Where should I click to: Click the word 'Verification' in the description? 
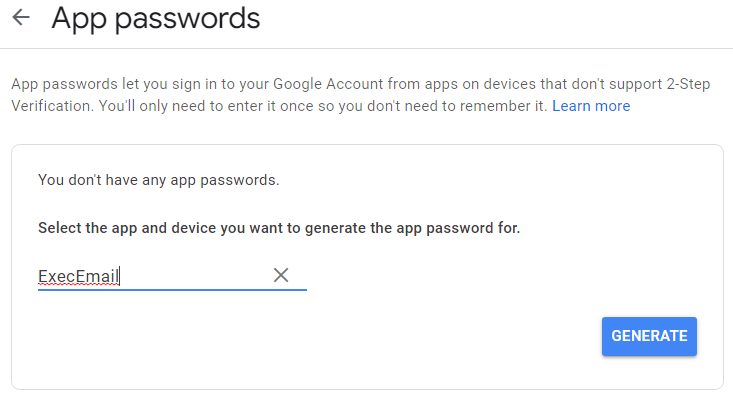[x=52, y=106]
